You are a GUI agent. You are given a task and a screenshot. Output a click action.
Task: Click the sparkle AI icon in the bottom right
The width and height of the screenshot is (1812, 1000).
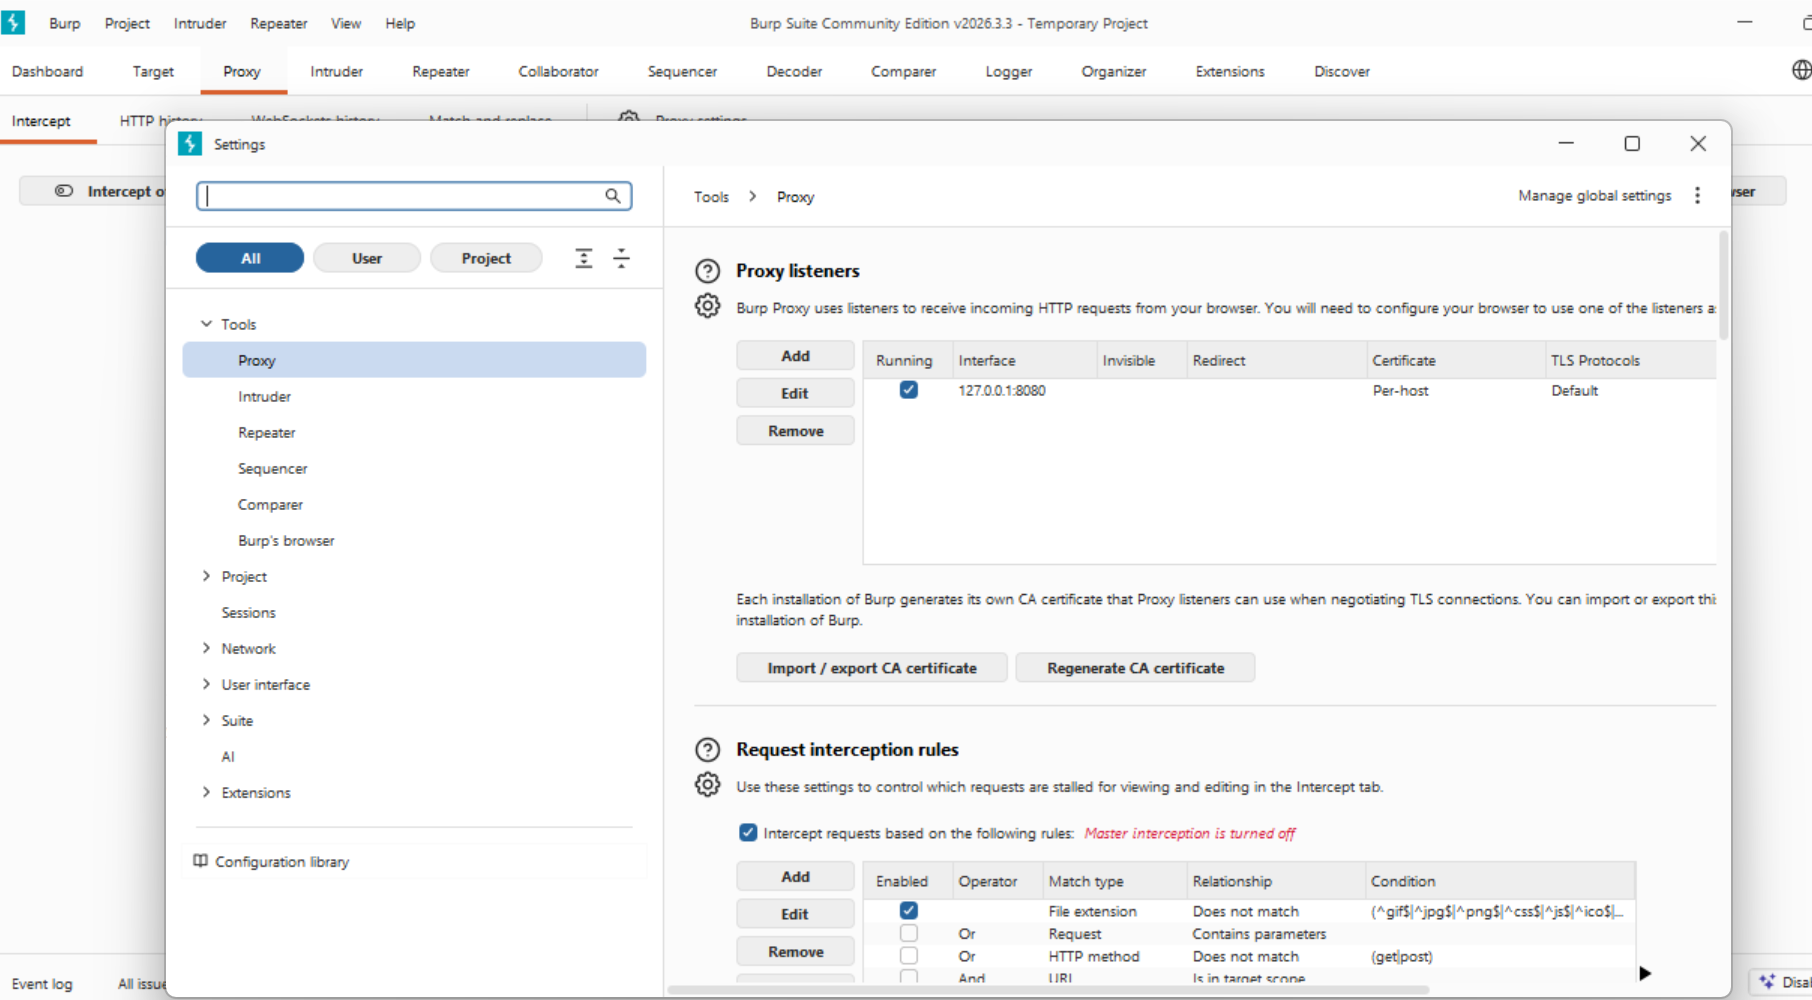(1767, 982)
